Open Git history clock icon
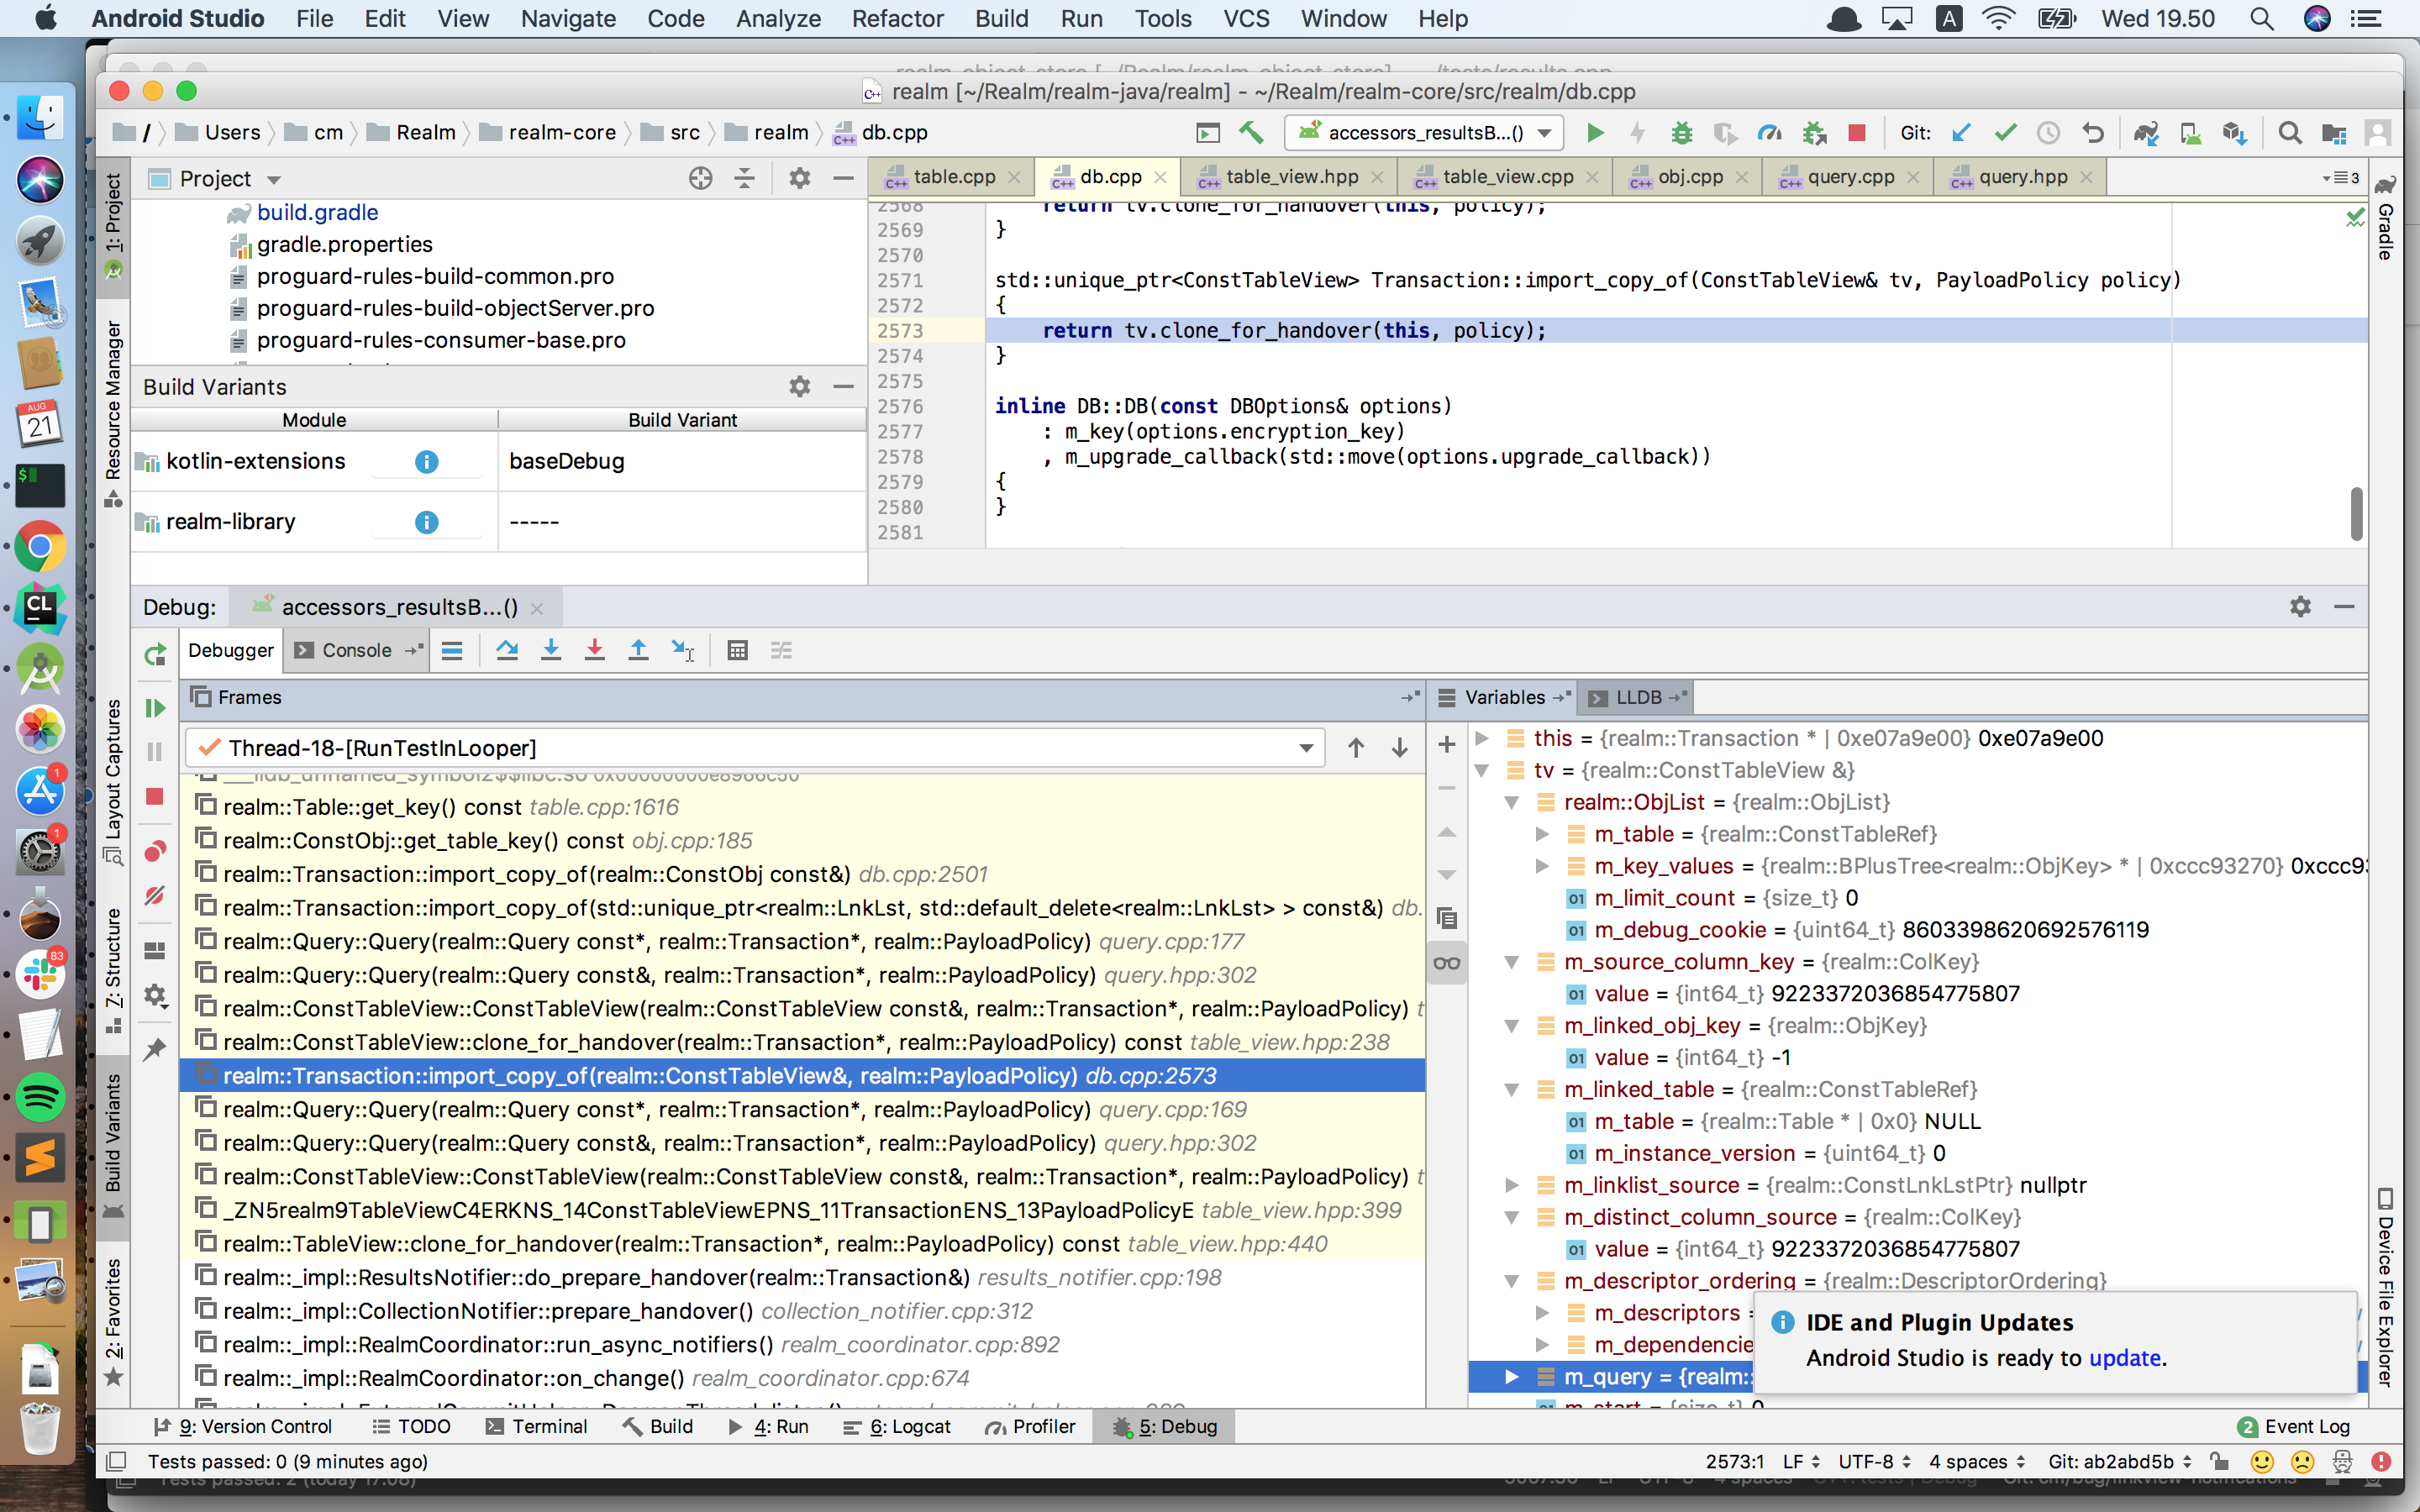Image resolution: width=2420 pixels, height=1512 pixels. pos(2048,133)
